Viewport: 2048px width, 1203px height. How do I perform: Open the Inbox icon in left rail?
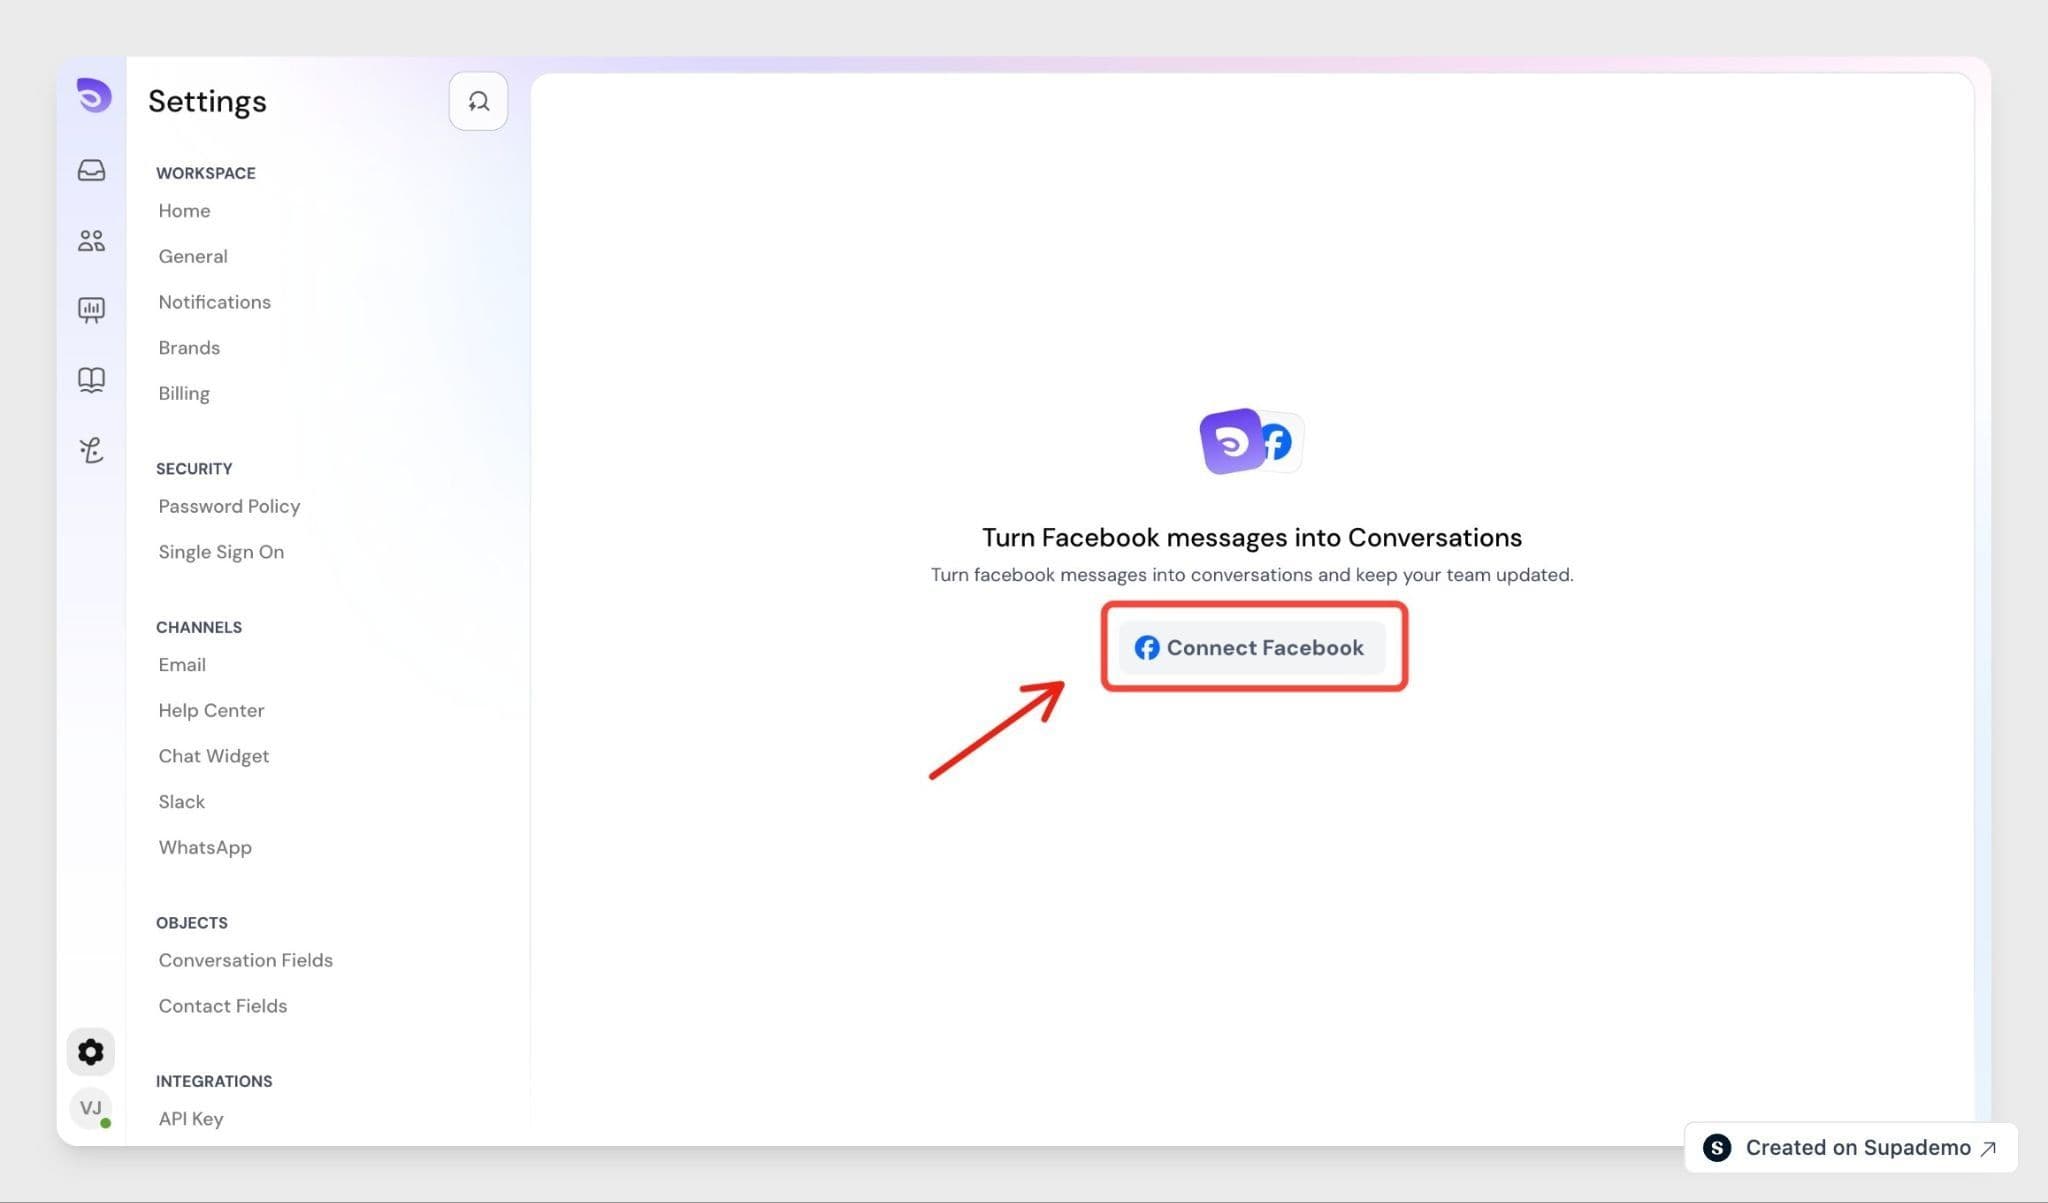click(x=91, y=170)
